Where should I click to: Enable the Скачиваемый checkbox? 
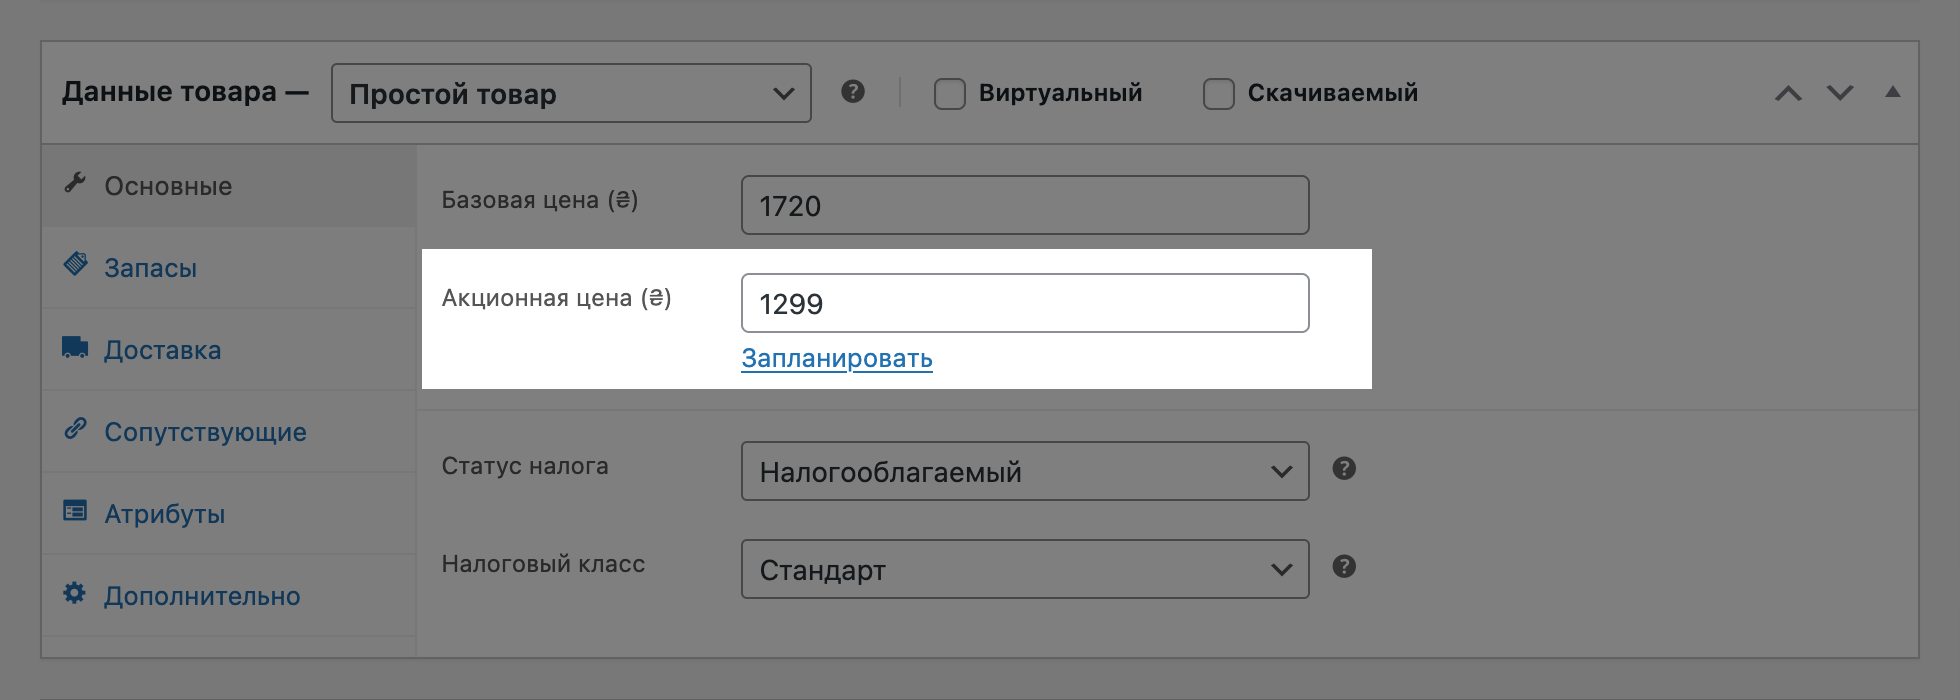pos(1218,94)
